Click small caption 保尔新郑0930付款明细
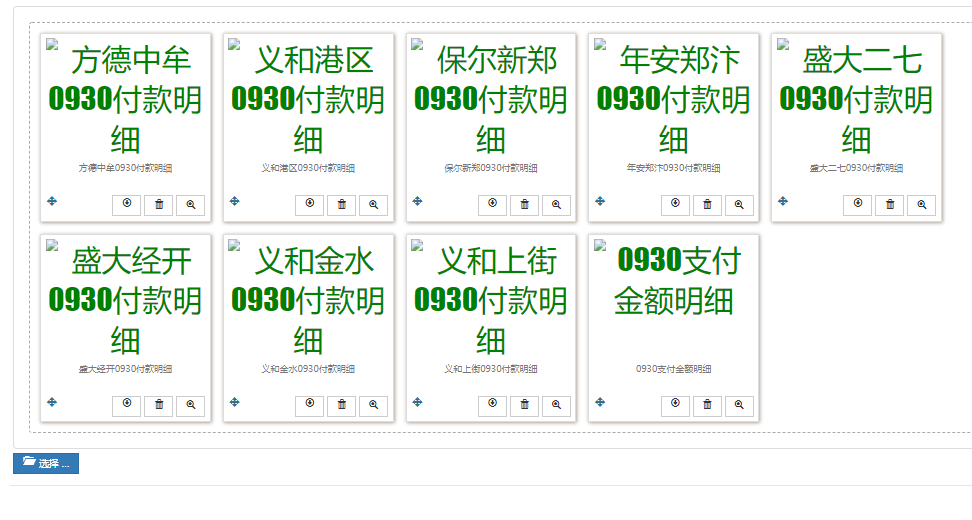Screen dimensions: 972x520 tap(491, 168)
